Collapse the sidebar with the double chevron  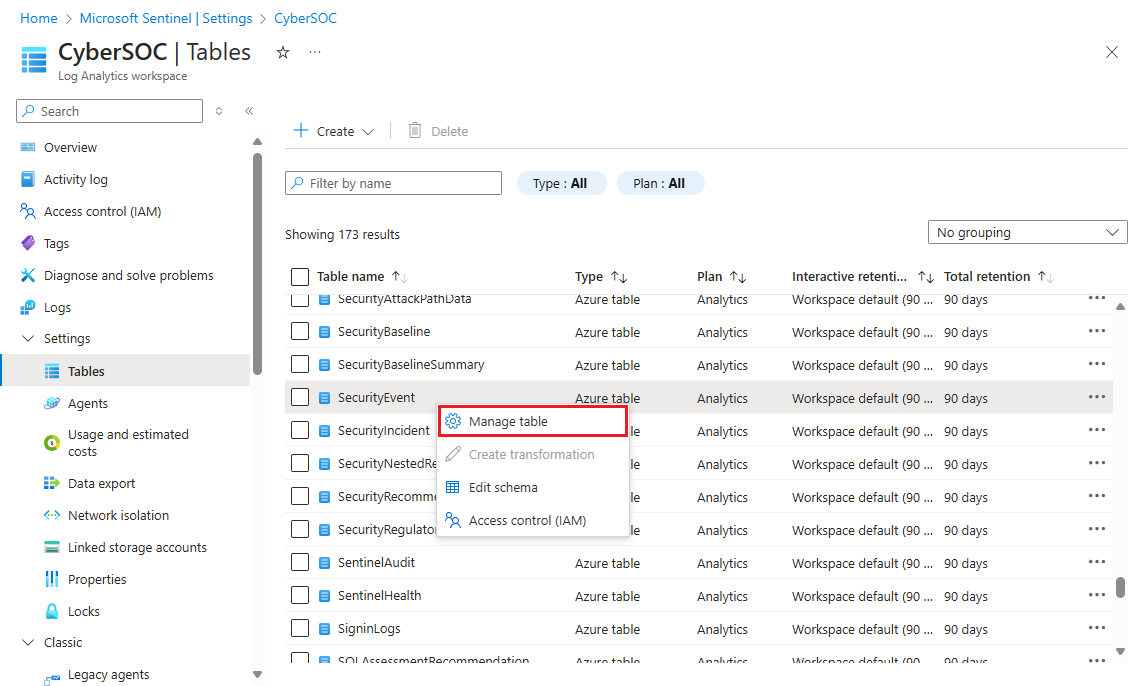[249, 111]
